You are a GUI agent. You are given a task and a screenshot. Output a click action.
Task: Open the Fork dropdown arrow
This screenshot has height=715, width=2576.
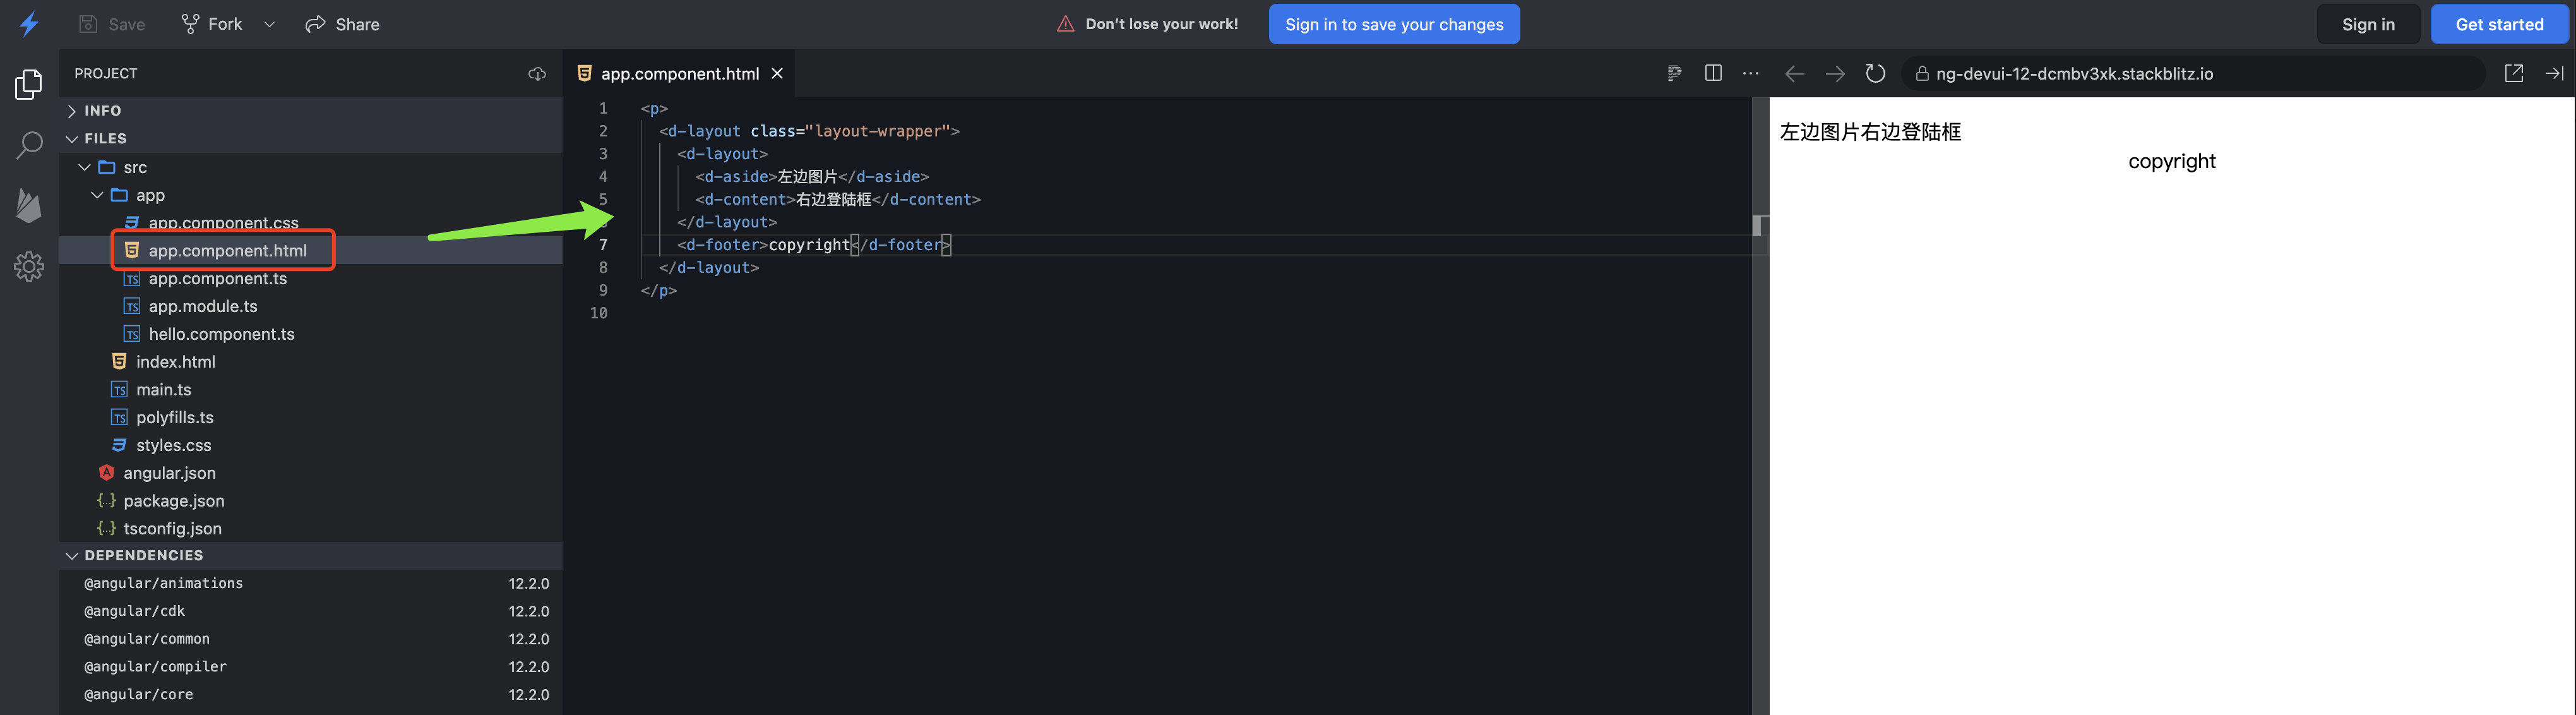(269, 24)
